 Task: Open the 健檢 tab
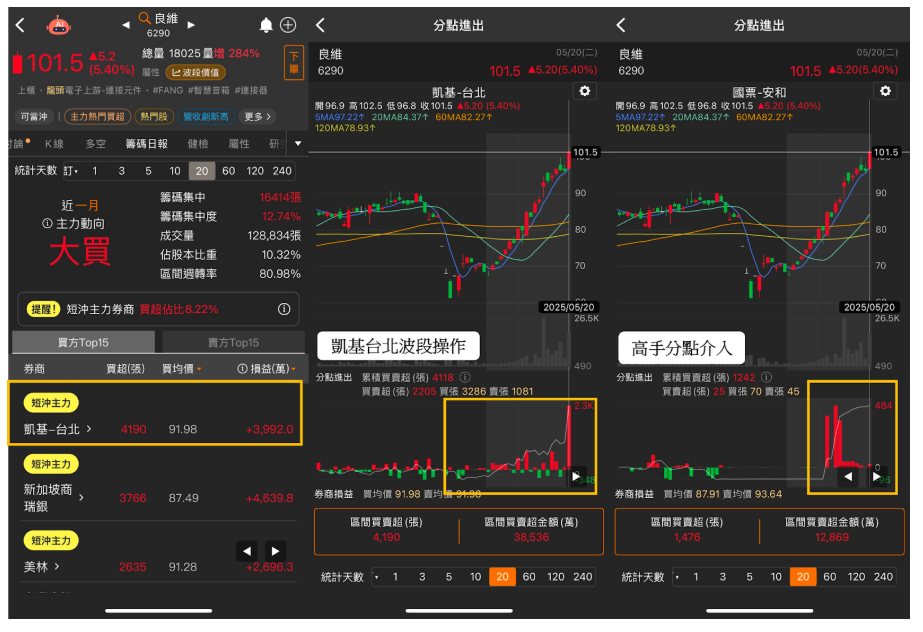(198, 144)
